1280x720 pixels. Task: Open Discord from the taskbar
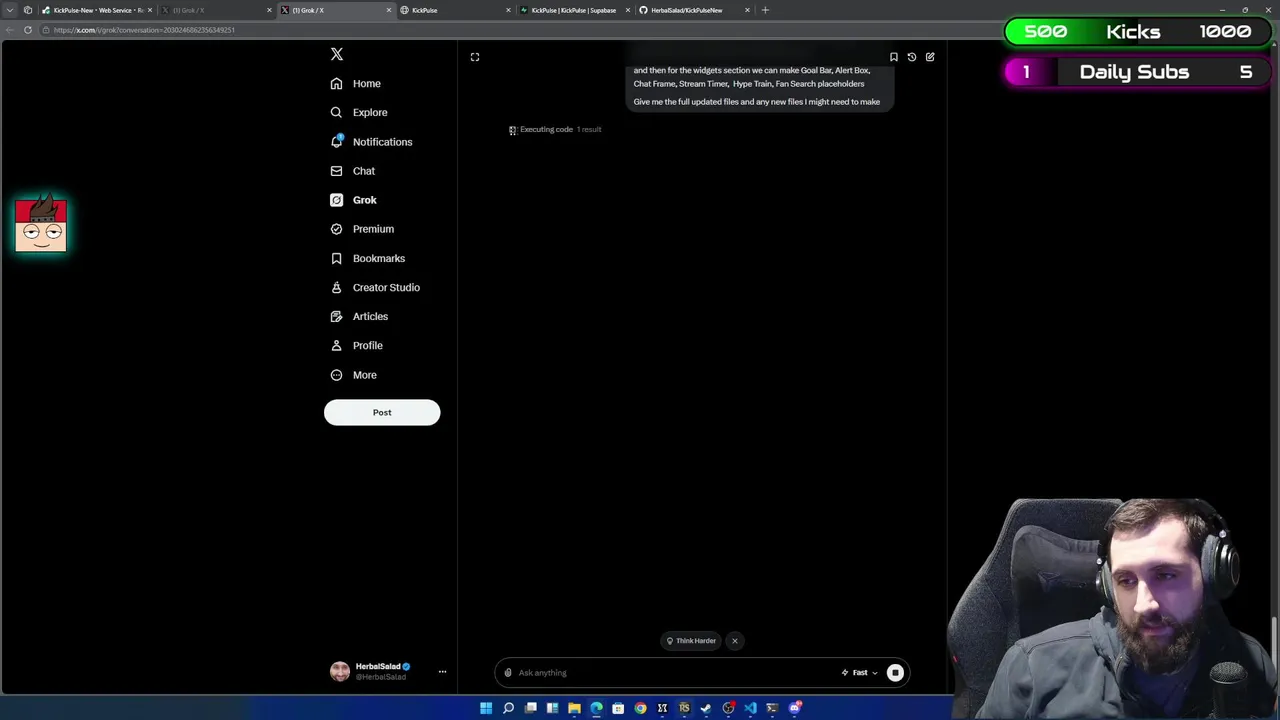coord(794,708)
